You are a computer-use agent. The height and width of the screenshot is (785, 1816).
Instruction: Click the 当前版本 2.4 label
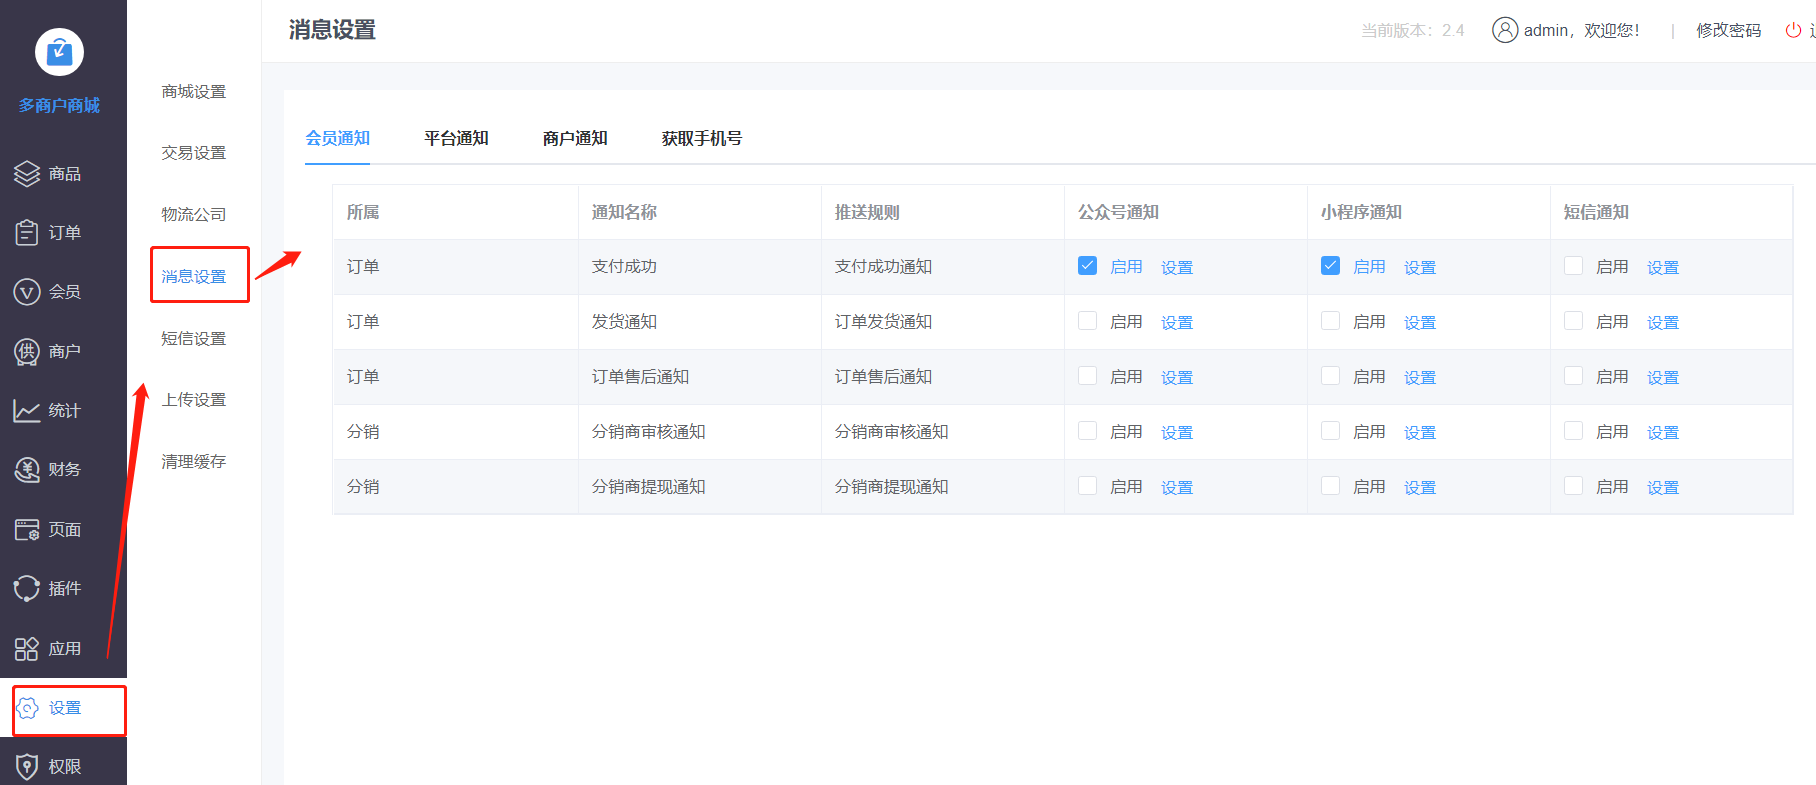point(1412,30)
